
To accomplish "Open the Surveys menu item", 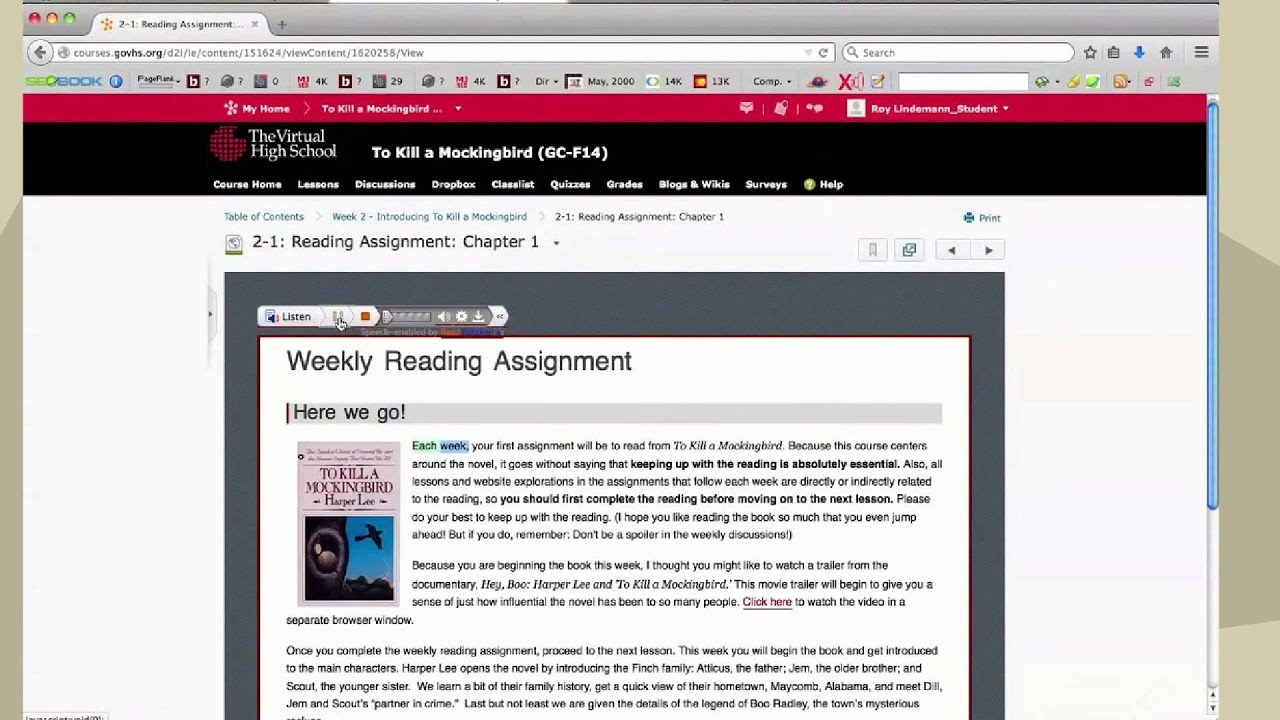I will coord(766,184).
